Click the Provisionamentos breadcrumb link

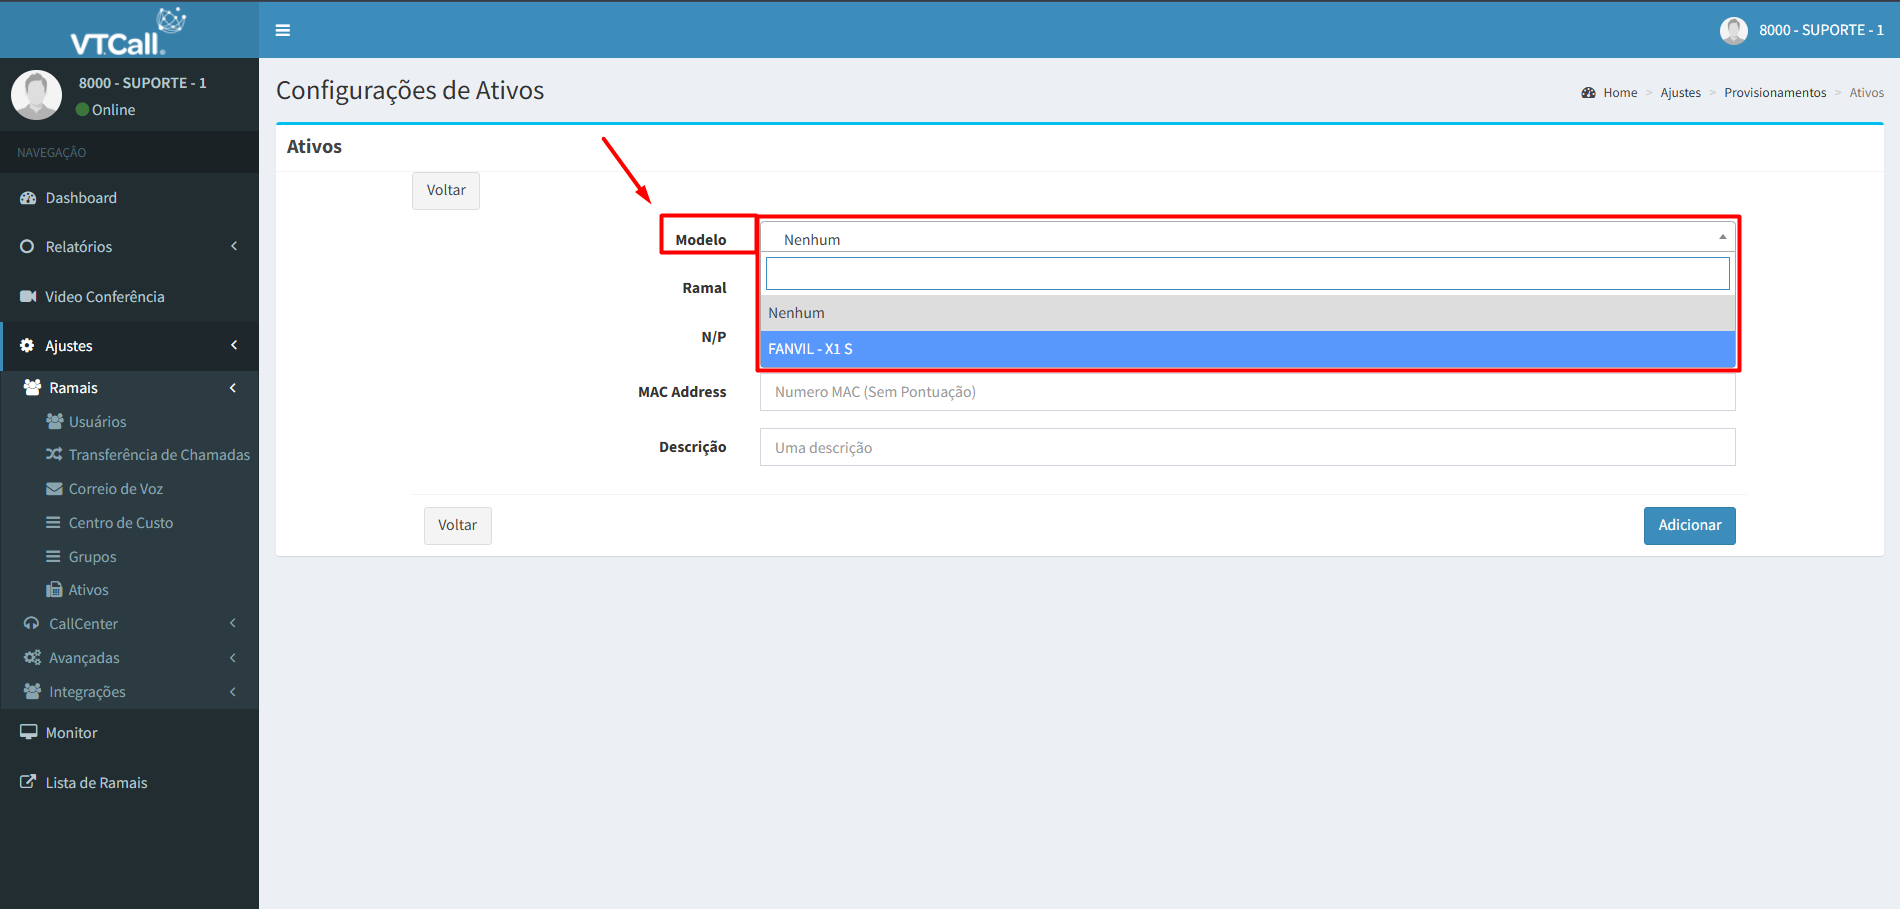(1774, 93)
